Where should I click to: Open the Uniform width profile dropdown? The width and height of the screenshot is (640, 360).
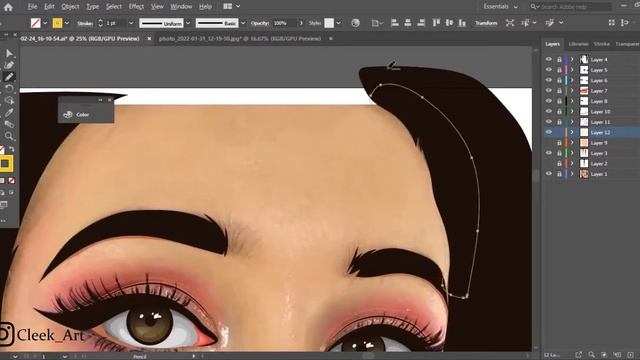pyautogui.click(x=188, y=23)
